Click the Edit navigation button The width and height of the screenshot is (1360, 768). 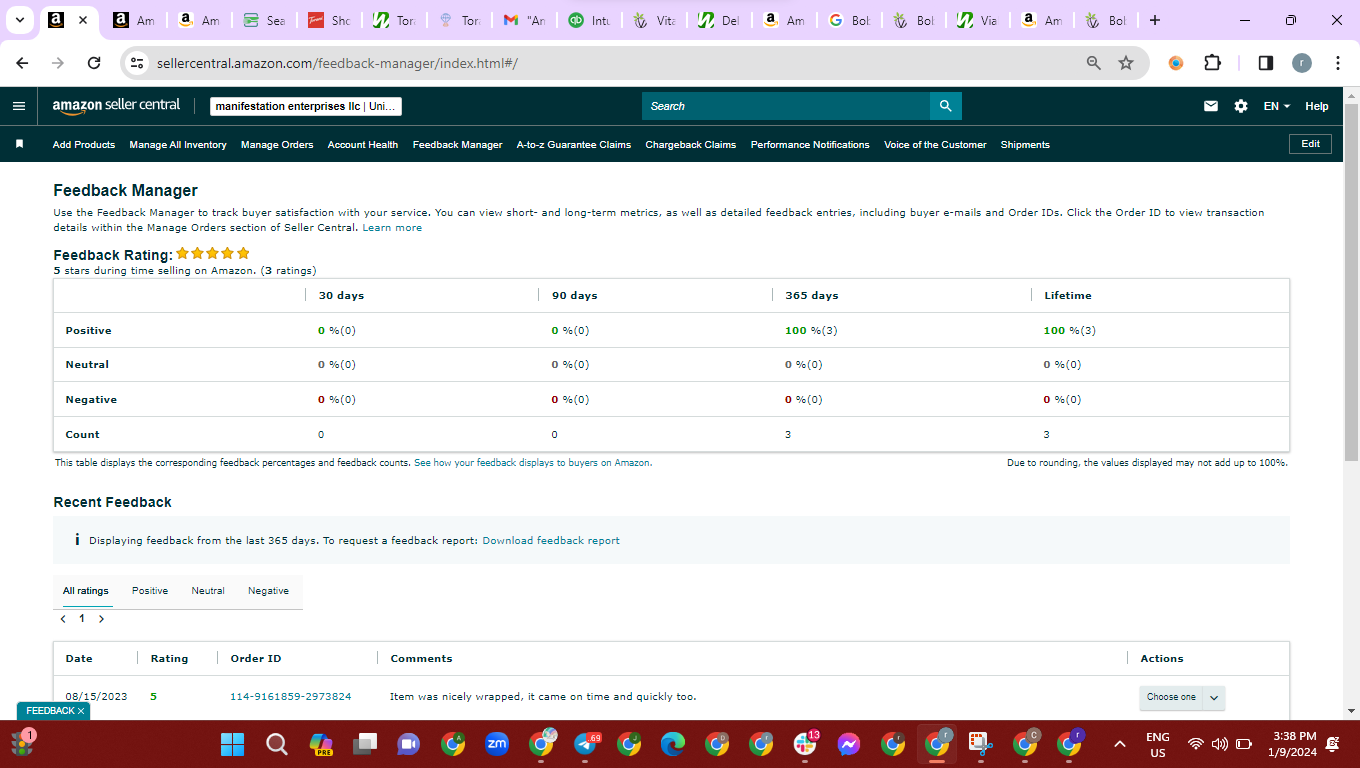coord(1310,144)
